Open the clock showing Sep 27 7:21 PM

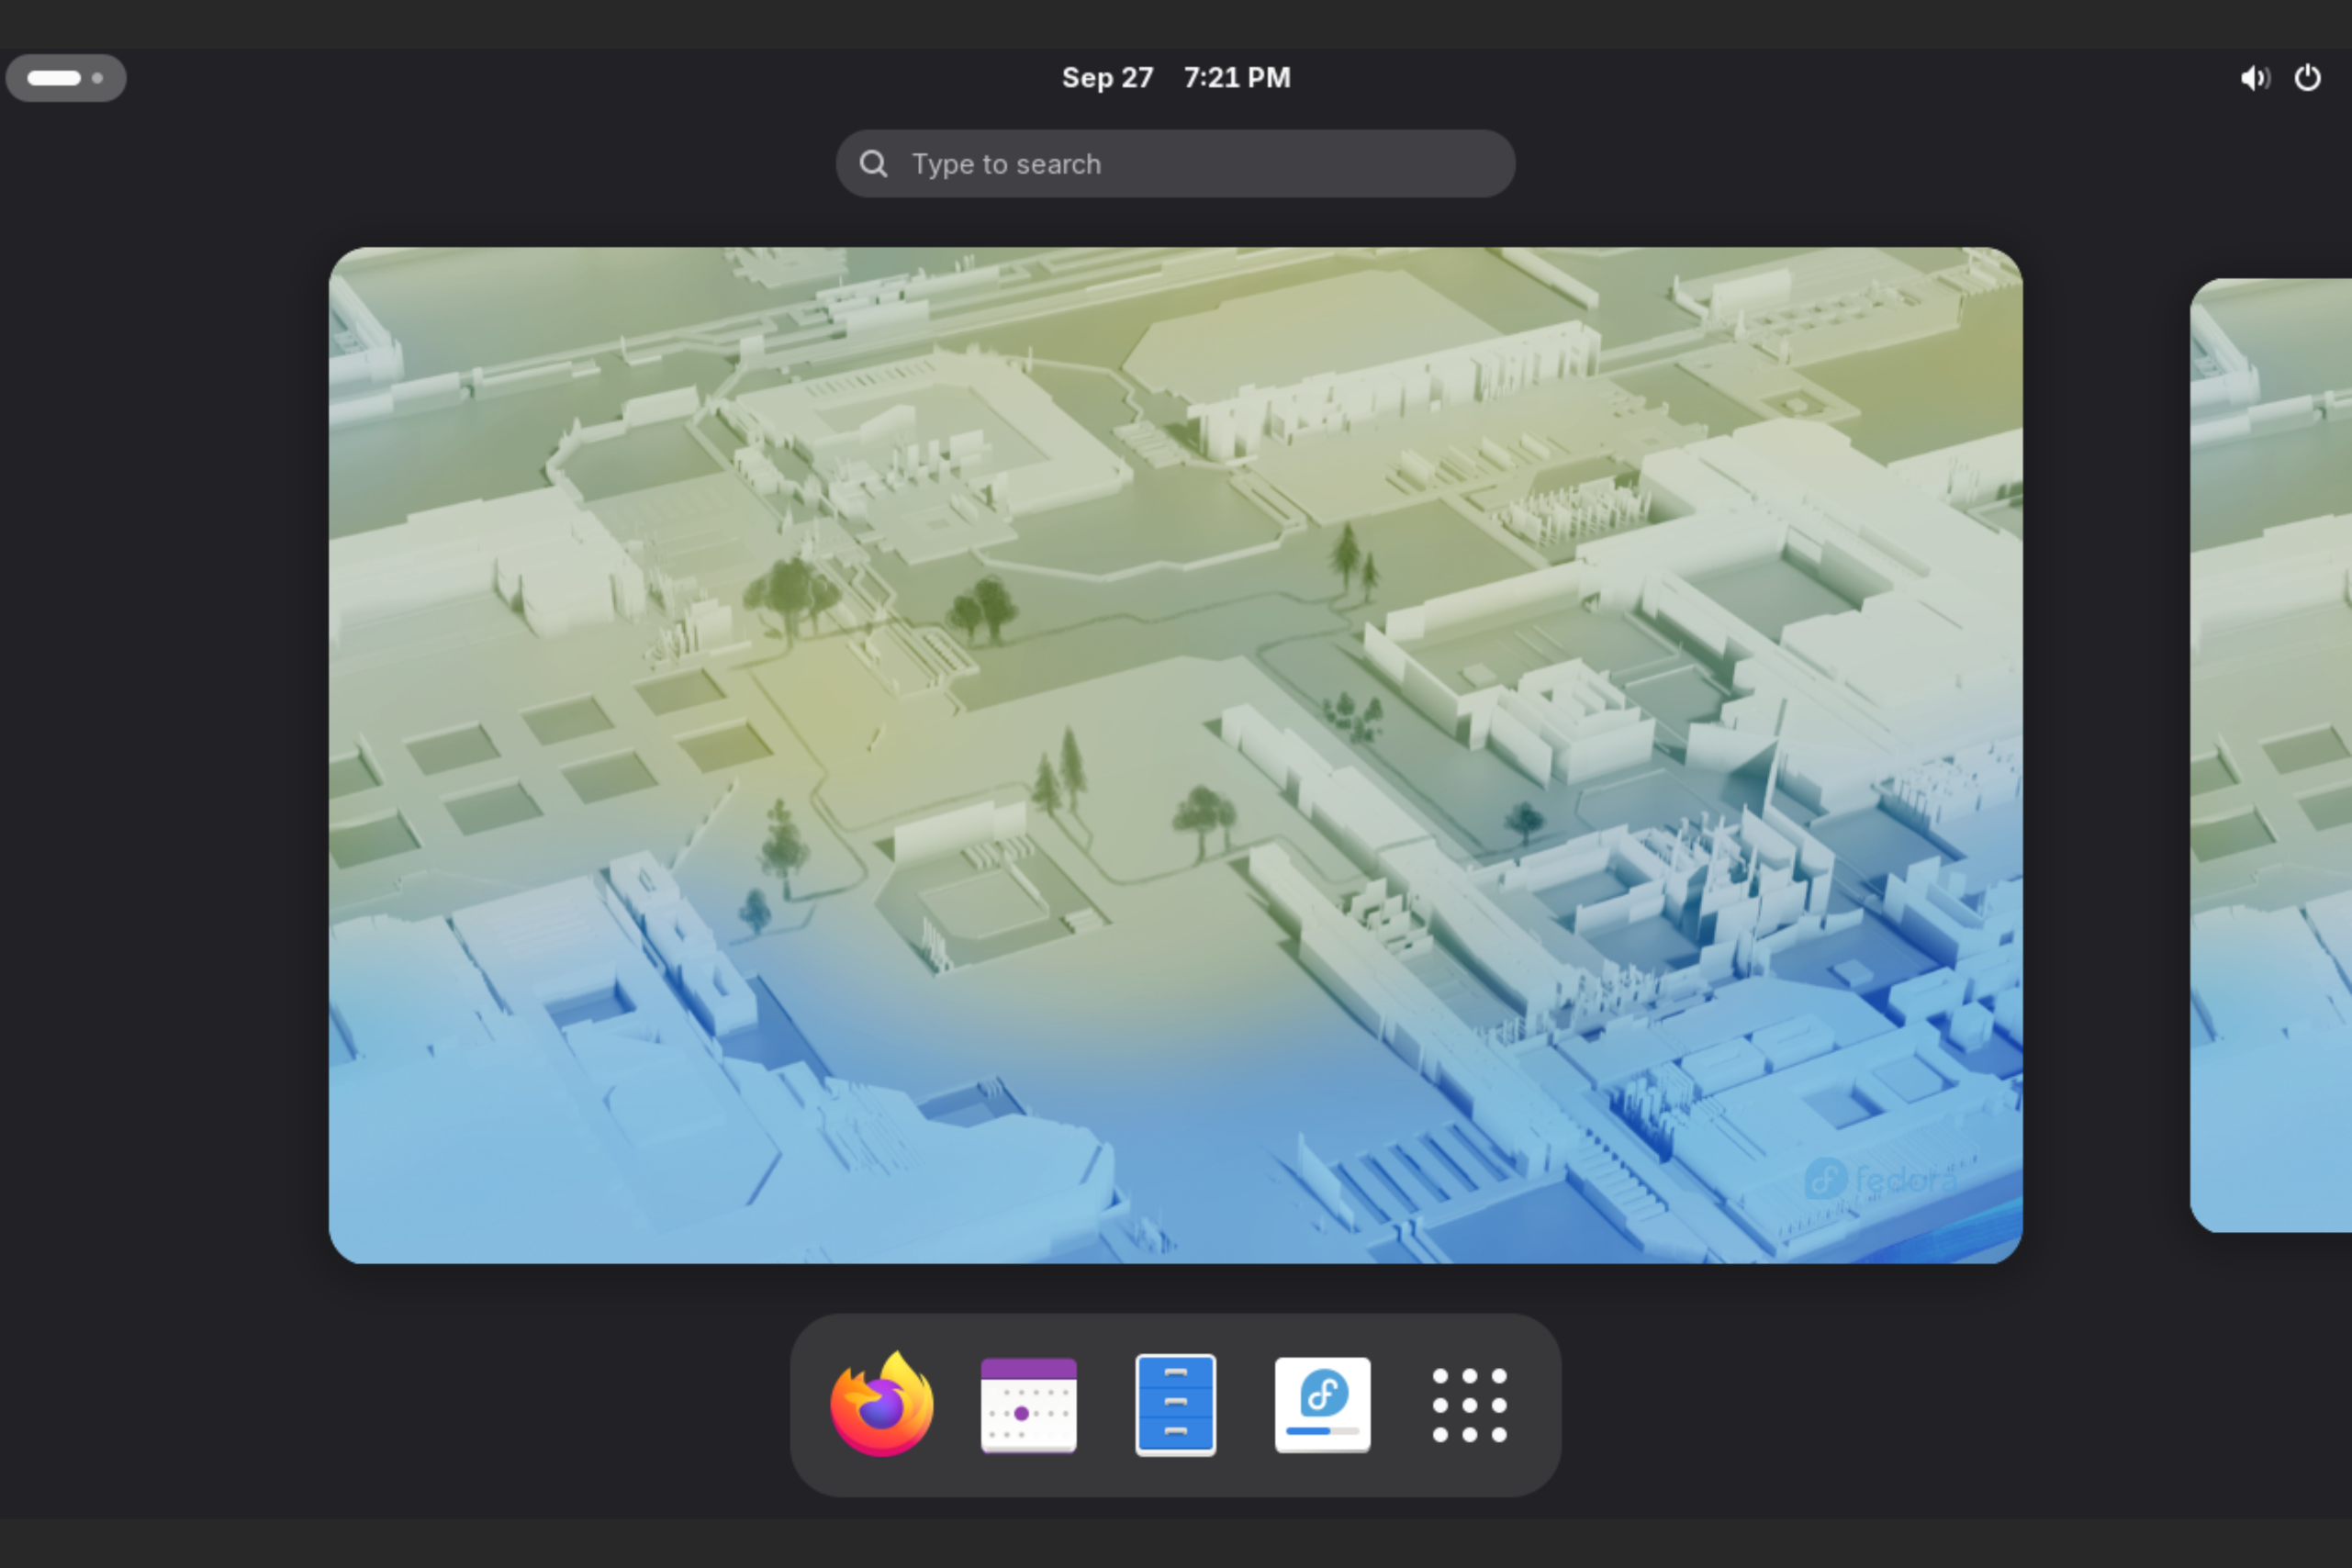click(1176, 78)
